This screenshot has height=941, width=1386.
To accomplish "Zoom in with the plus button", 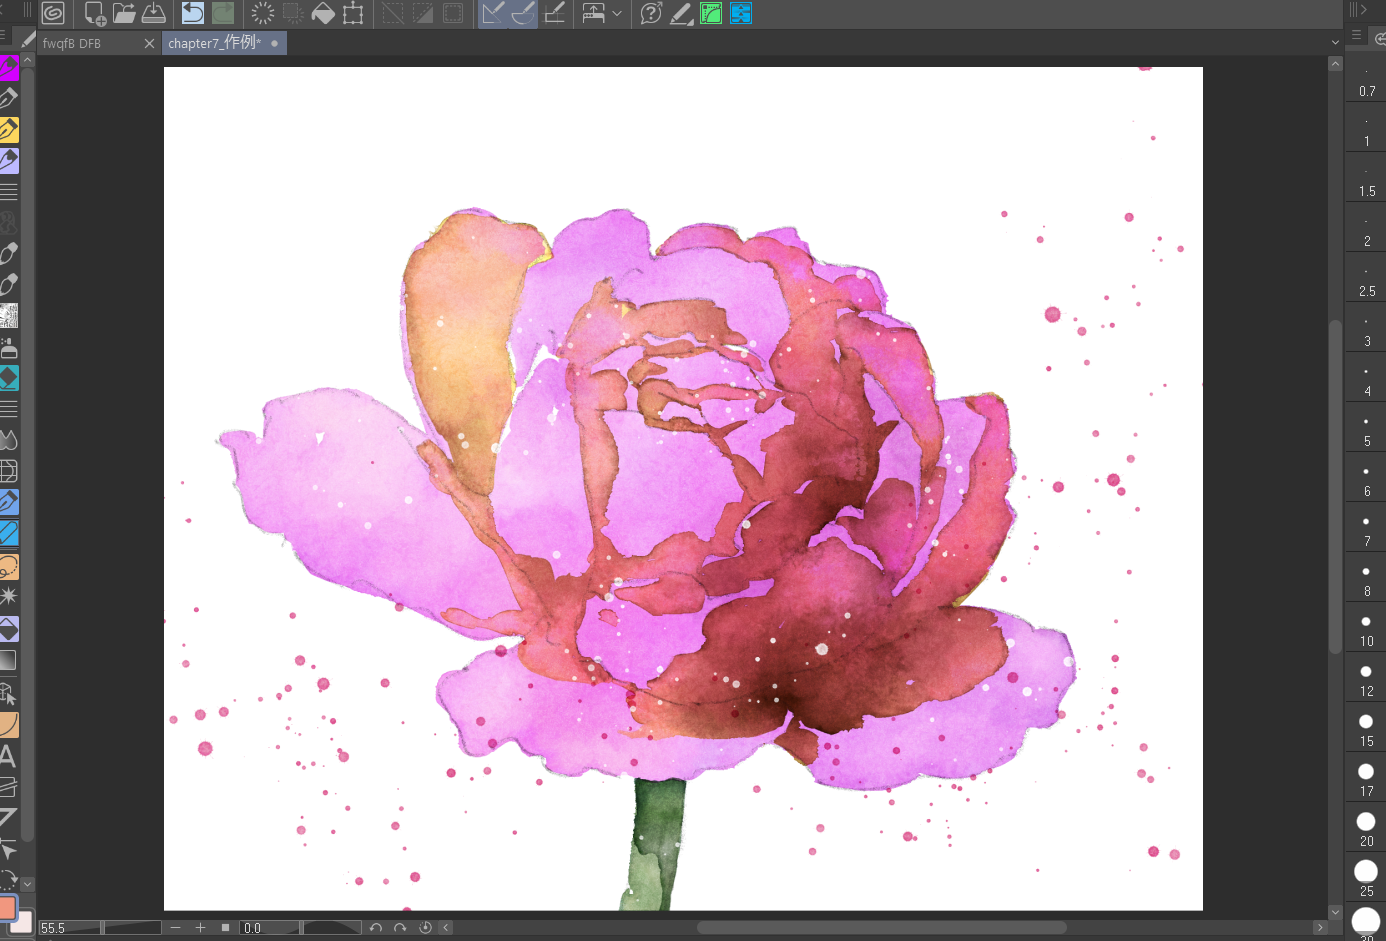I will 200,928.
